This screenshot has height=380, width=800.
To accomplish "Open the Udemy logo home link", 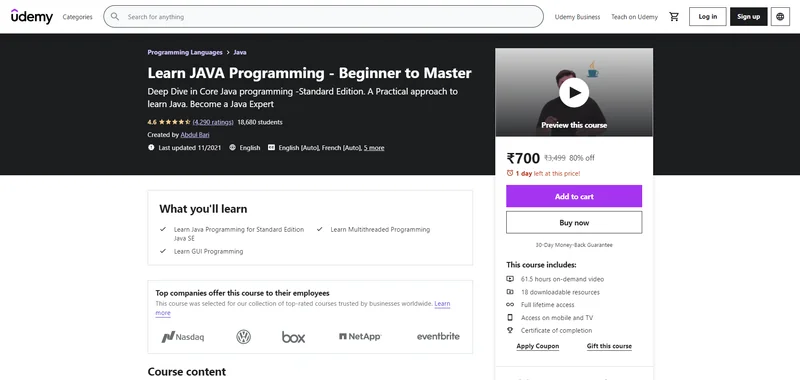I will pos(32,16).
